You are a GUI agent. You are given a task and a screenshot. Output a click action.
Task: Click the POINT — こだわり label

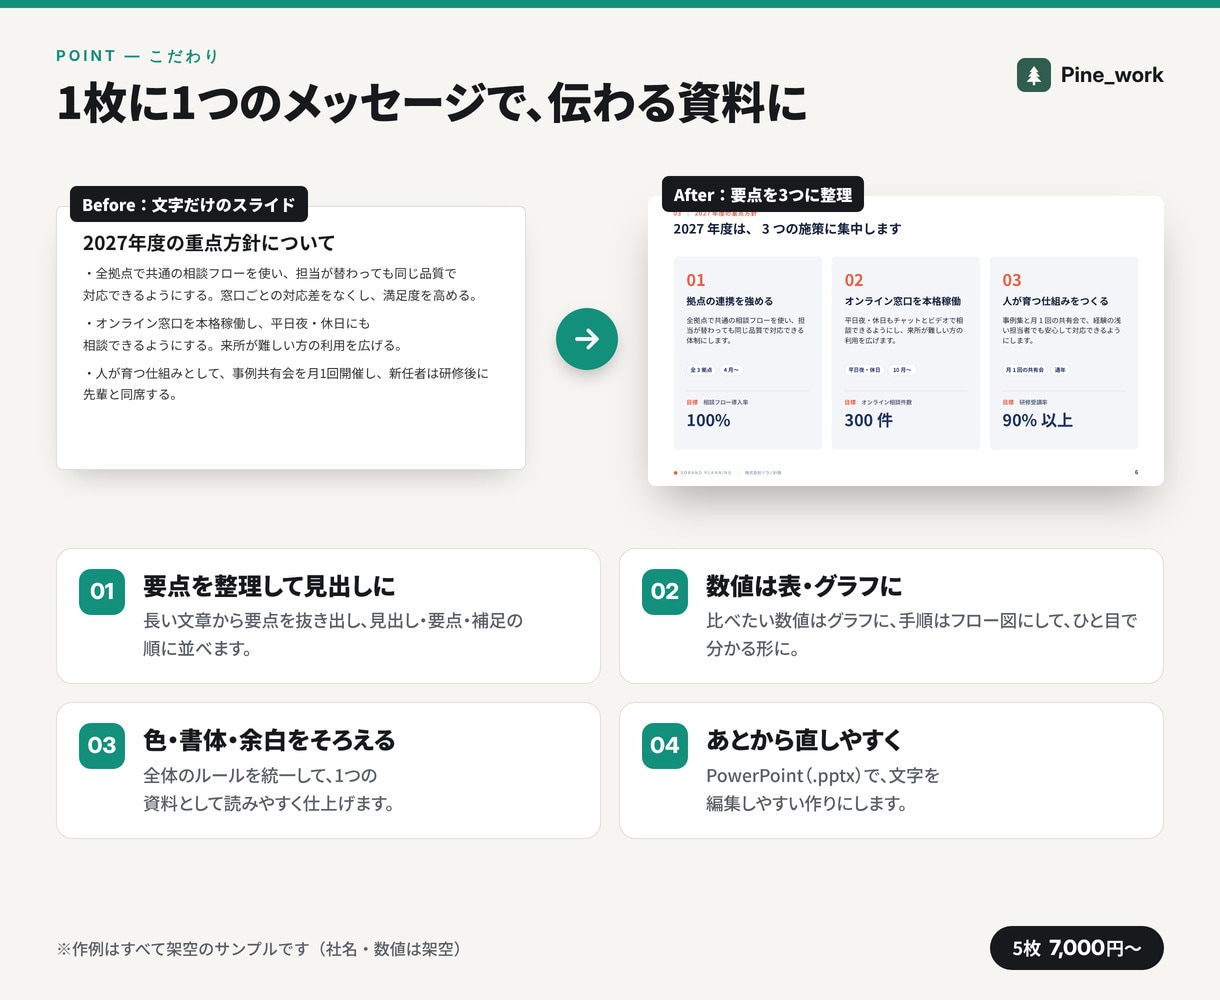click(138, 56)
